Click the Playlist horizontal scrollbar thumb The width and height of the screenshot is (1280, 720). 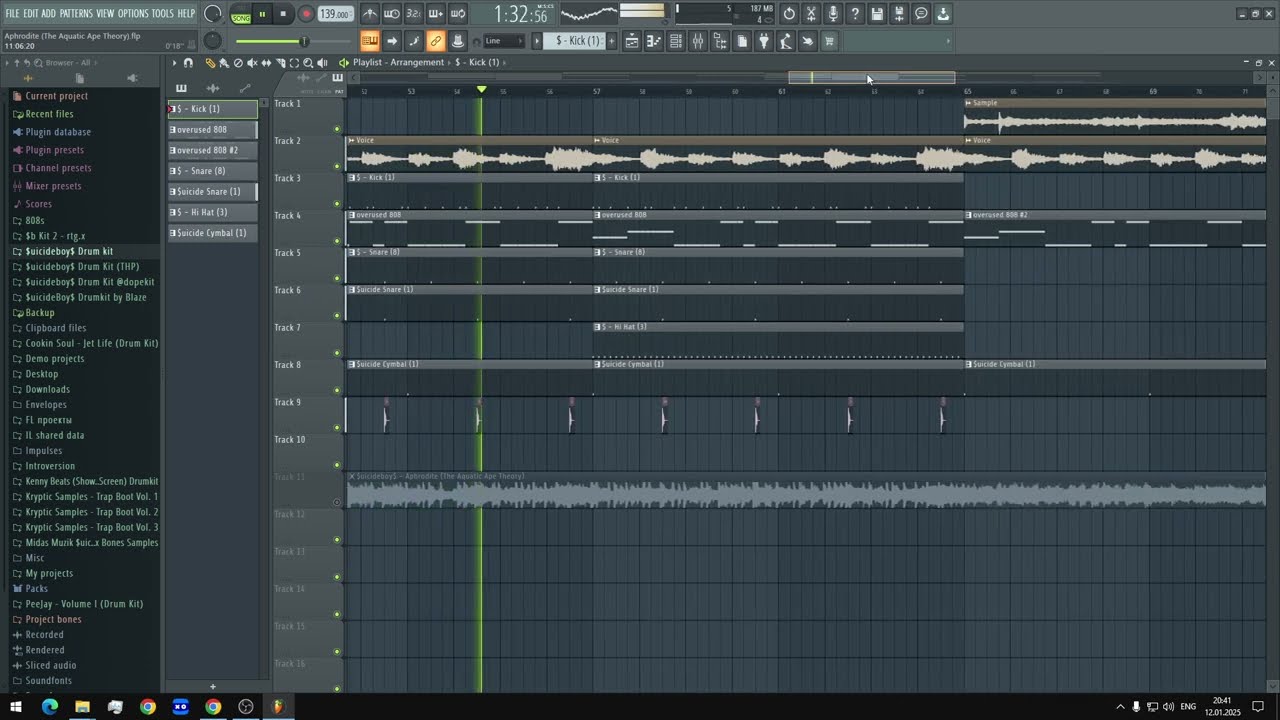pyautogui.click(x=871, y=78)
